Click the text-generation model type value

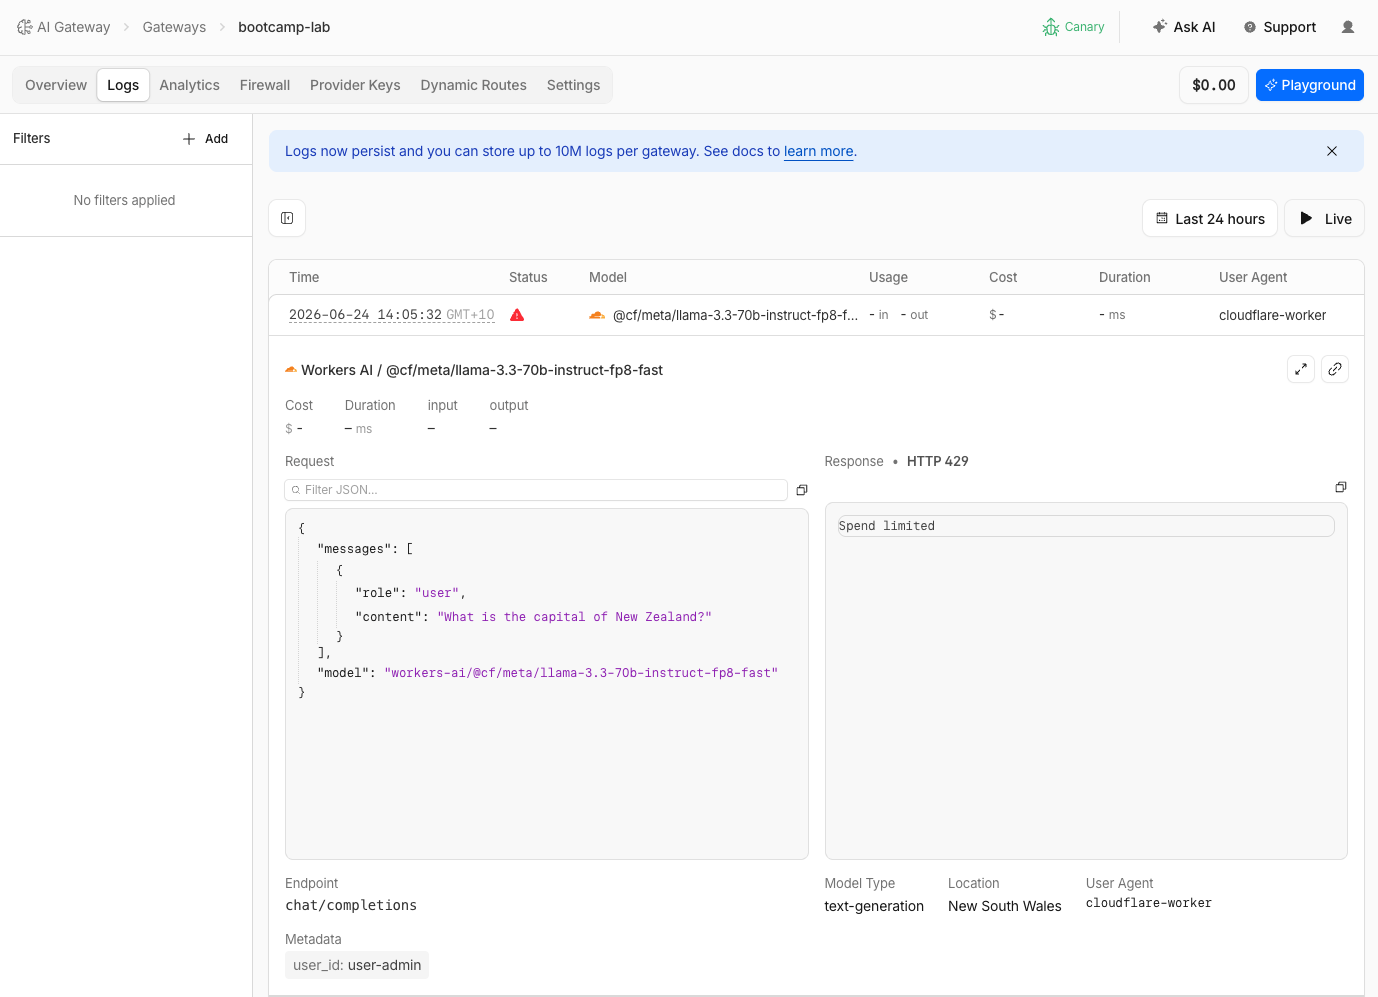(x=874, y=906)
